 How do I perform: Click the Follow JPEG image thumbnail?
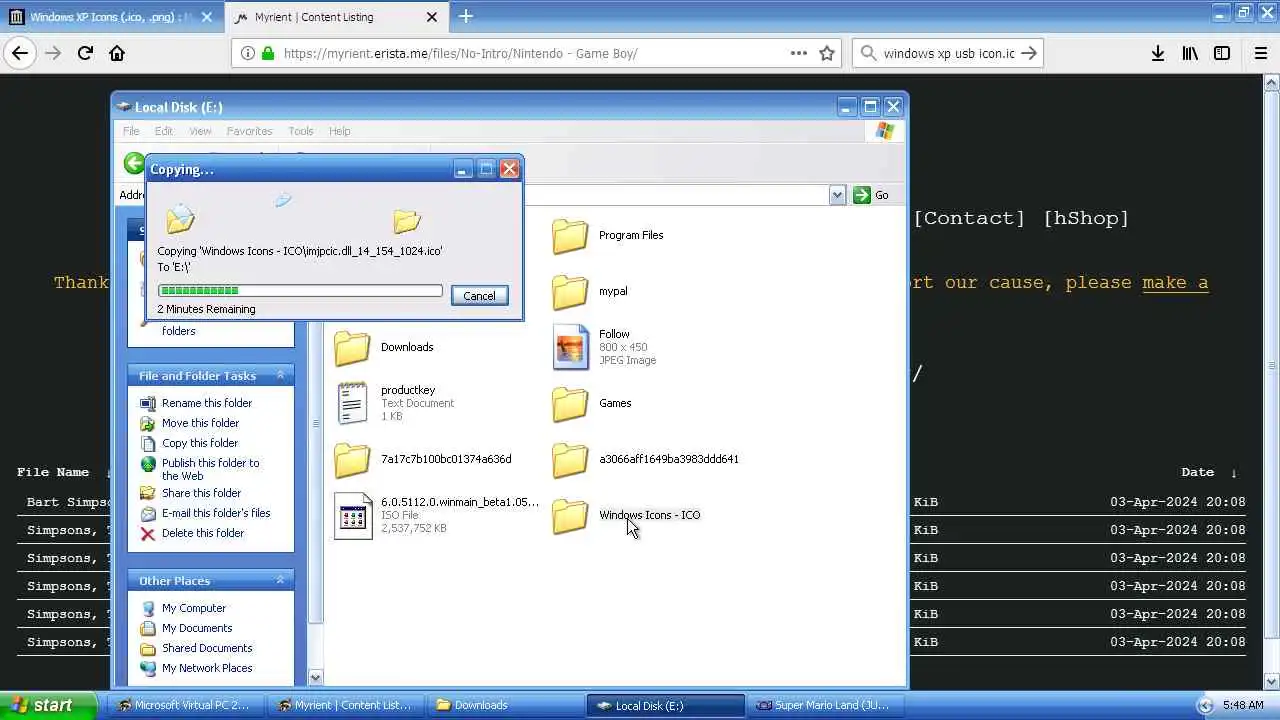coord(570,347)
